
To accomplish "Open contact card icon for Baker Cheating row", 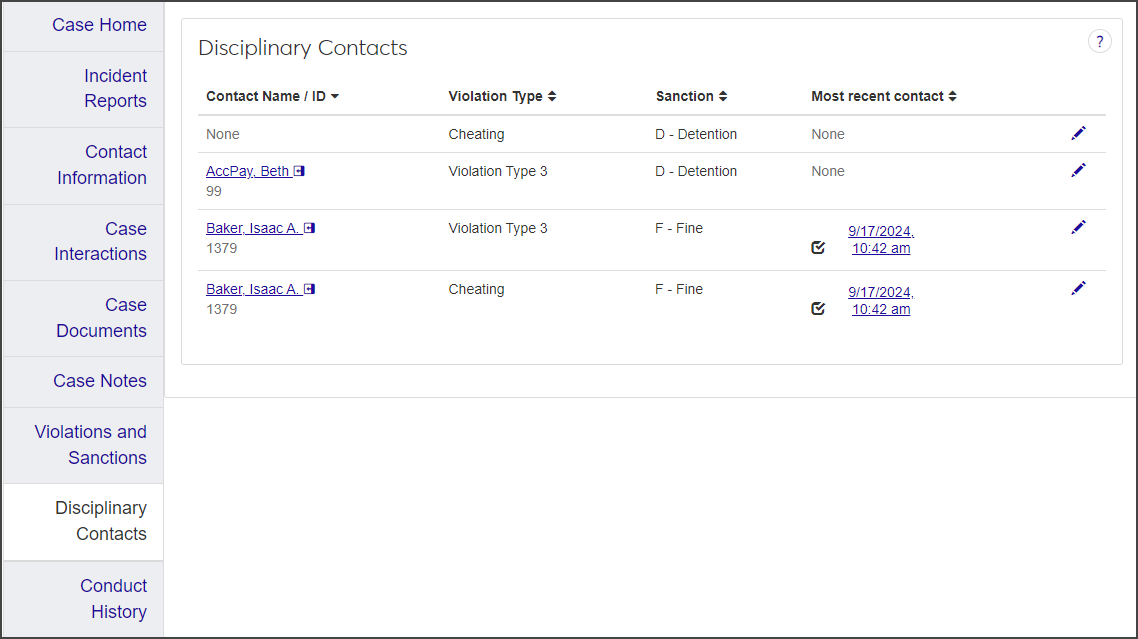I will click(309, 289).
